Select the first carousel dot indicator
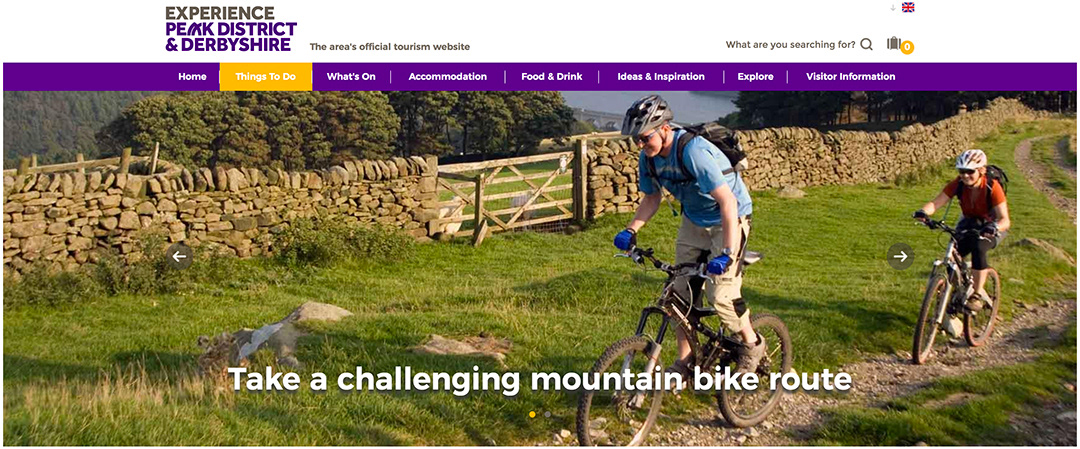The width and height of the screenshot is (1080, 449). (x=532, y=415)
